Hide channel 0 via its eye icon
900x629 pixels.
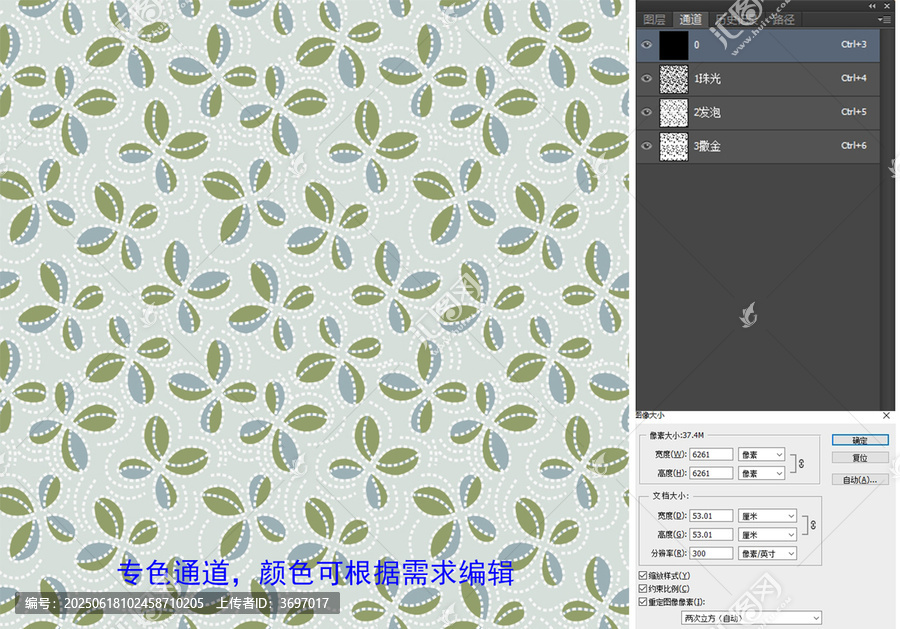pyautogui.click(x=647, y=45)
